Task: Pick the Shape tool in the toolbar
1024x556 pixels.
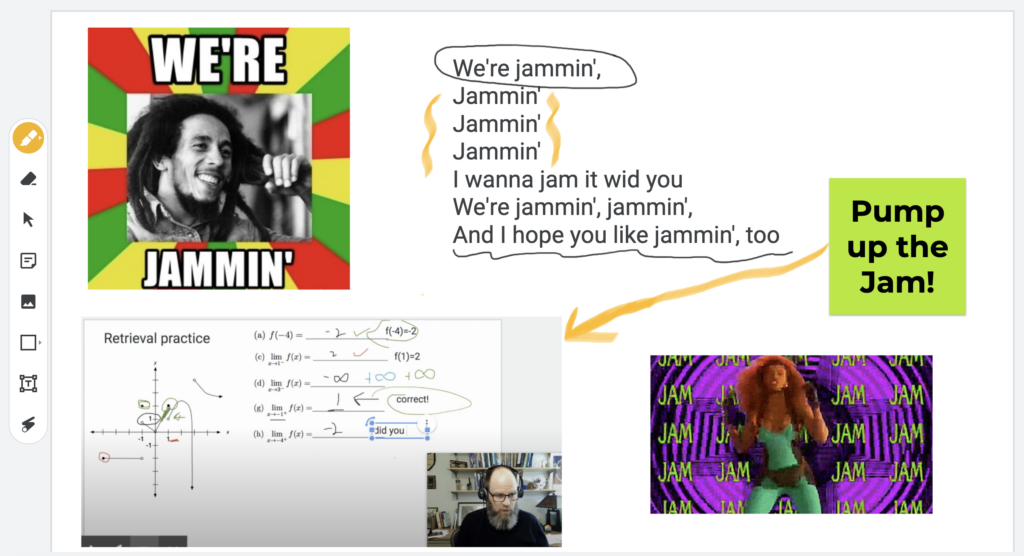Action: tap(29, 342)
